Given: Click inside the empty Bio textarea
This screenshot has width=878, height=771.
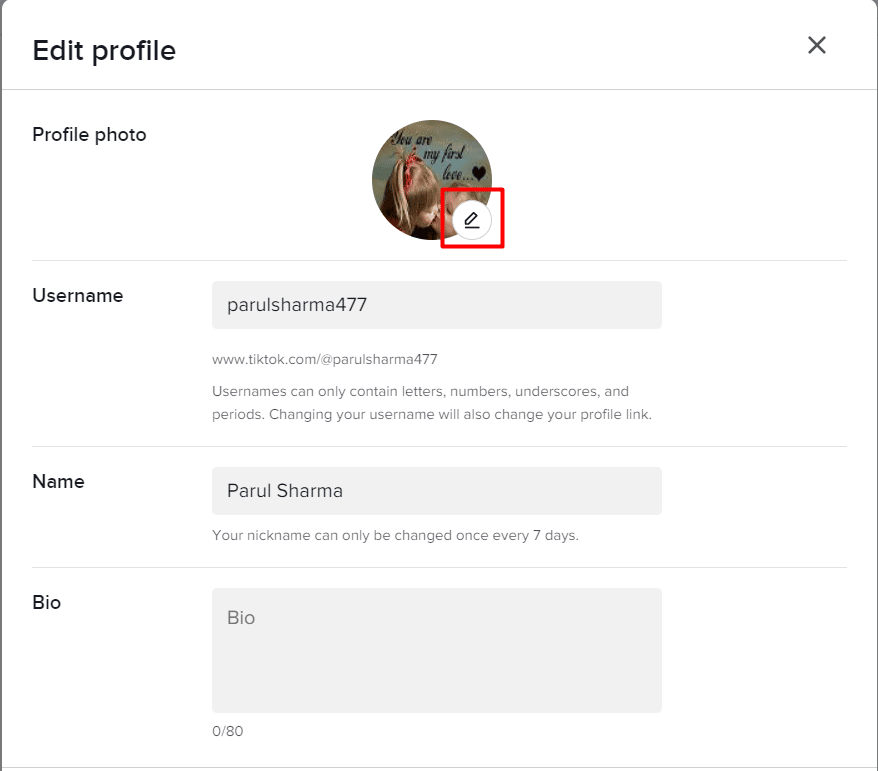Looking at the screenshot, I should point(436,649).
